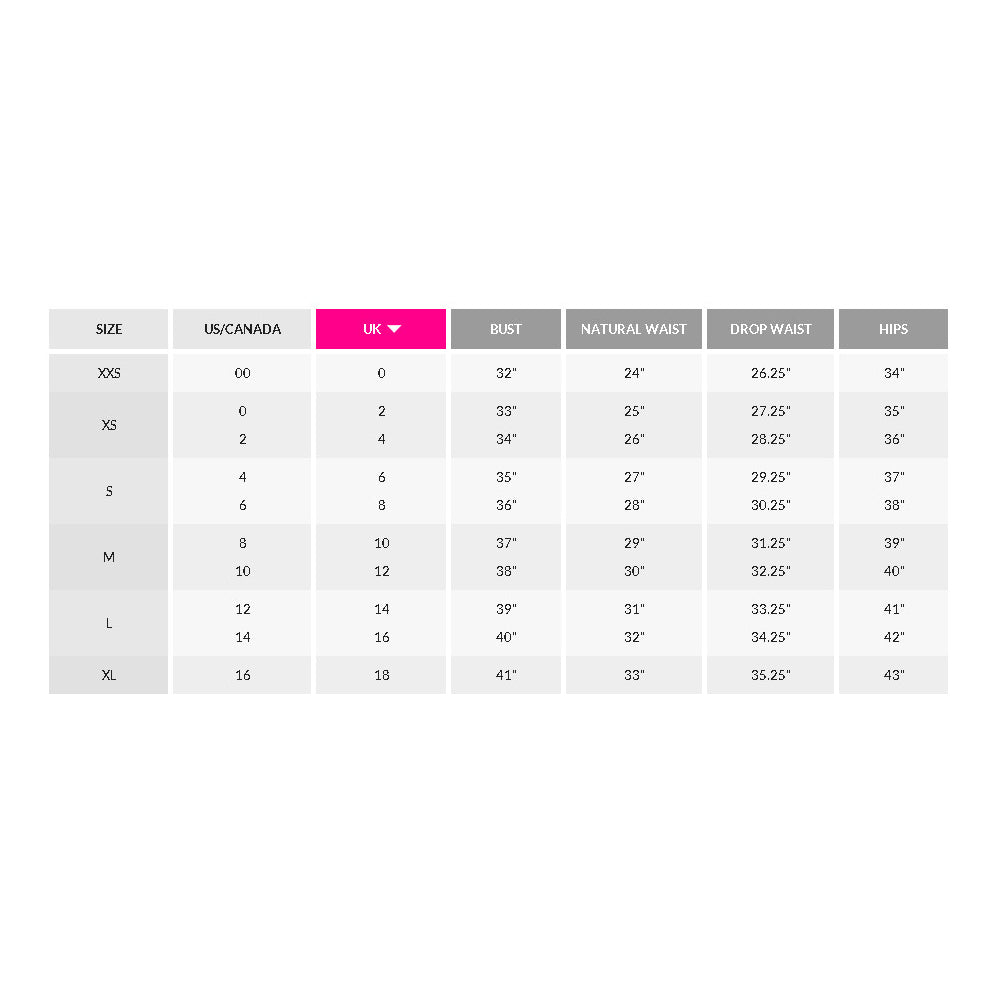1000x1000 pixels.
Task: Pick the M size row label
Action: coord(109,557)
